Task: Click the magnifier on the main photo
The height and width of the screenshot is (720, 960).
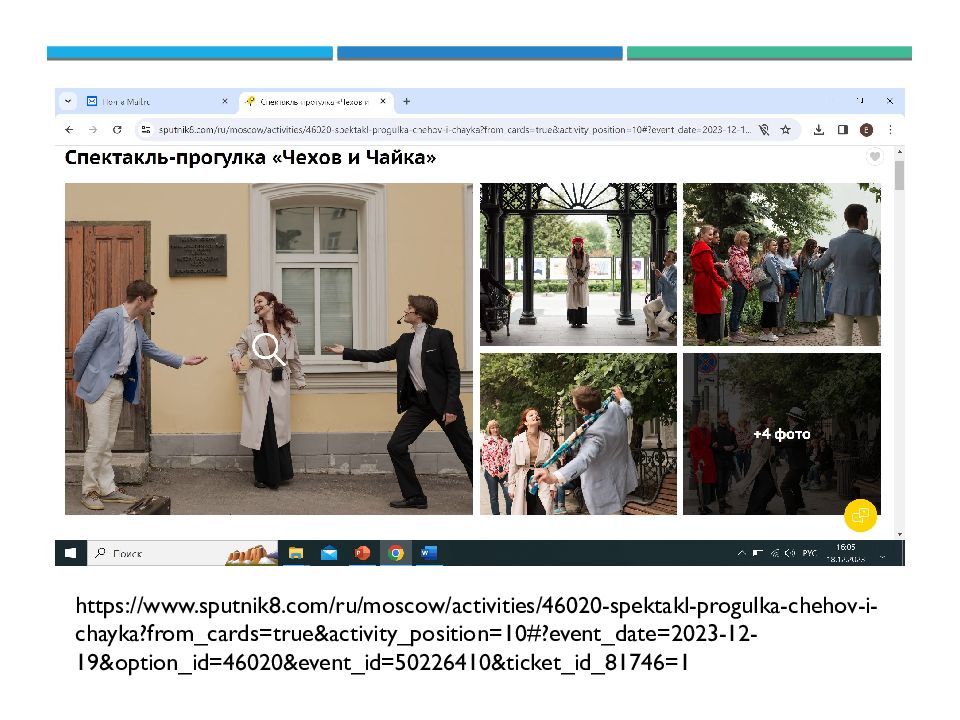Action: pyautogui.click(x=267, y=349)
